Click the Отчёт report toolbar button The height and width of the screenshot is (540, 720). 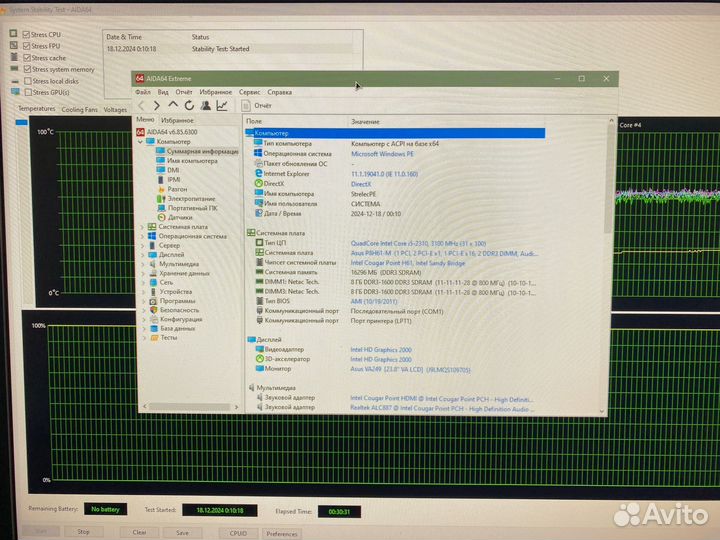coord(257,106)
